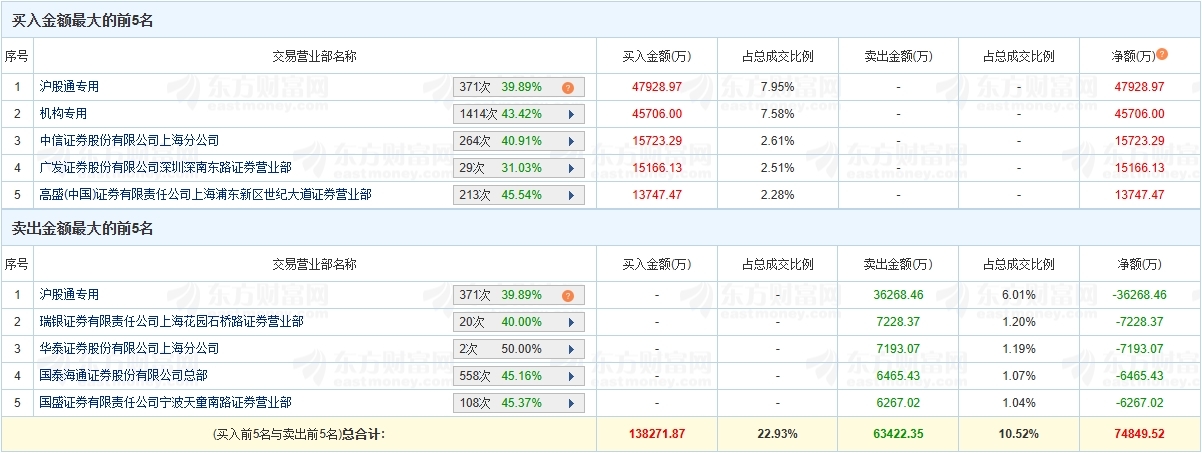
Task: Expand the 2次 50.00% stats for 华泰证券
Action: coord(571,349)
